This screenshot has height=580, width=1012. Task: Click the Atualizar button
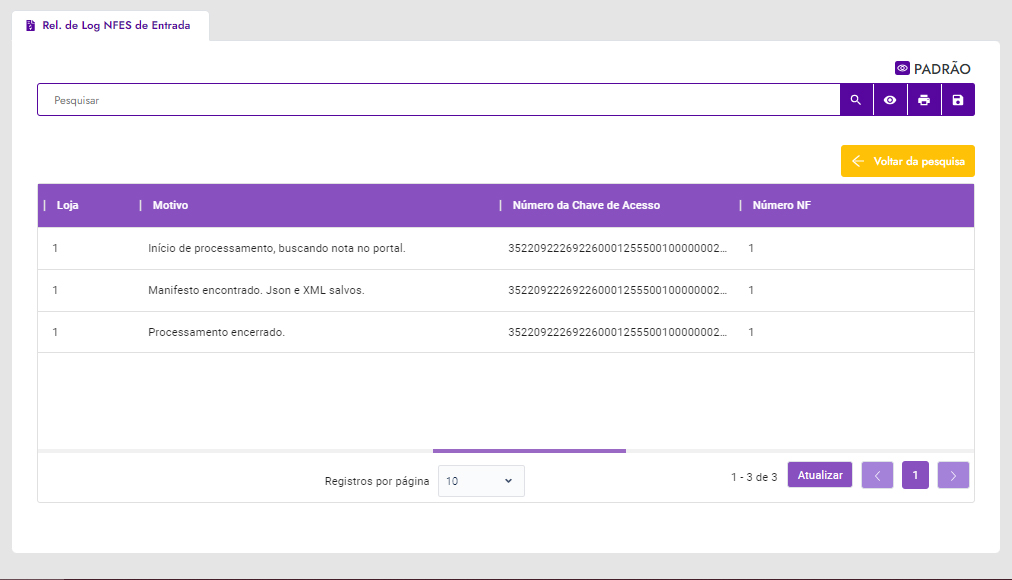pos(820,475)
